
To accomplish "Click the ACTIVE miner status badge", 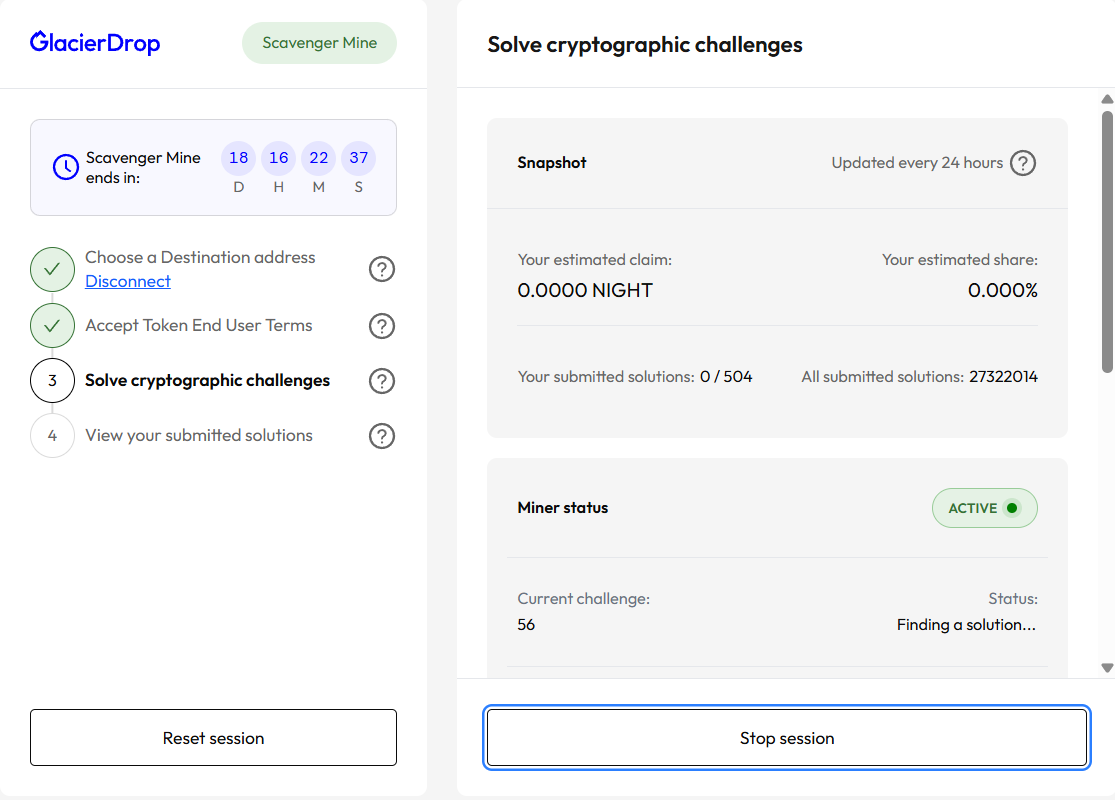I will [984, 508].
